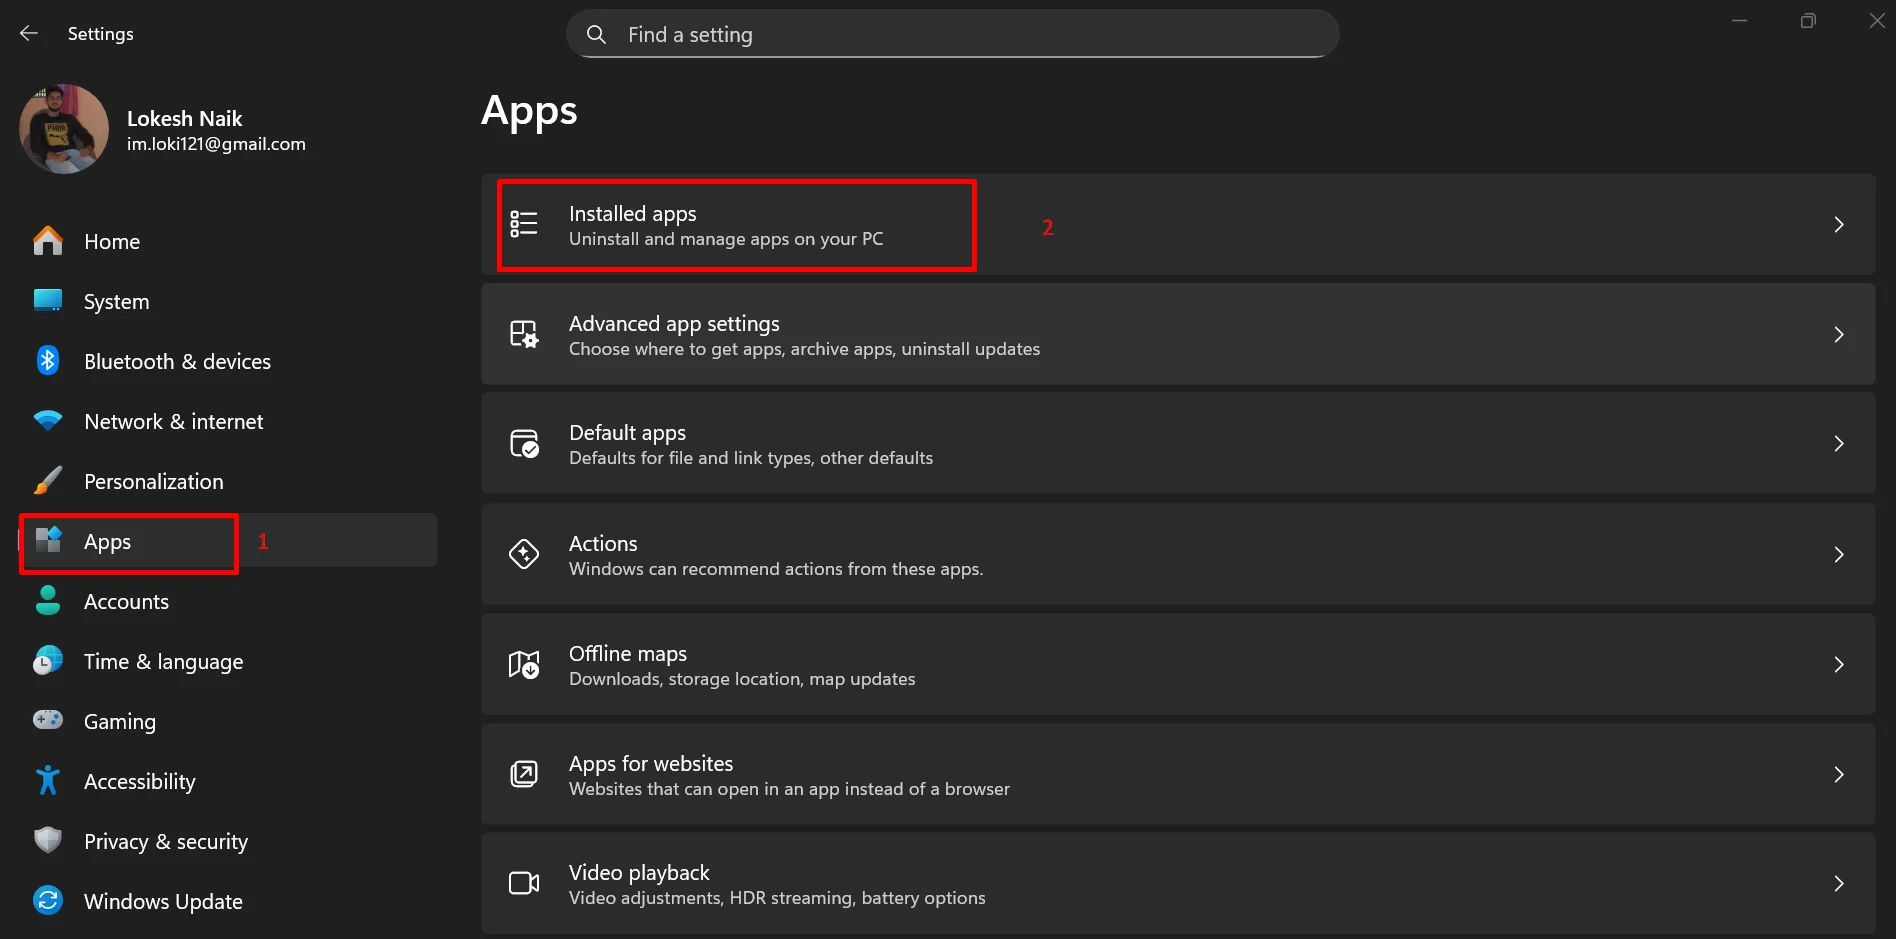
Task: Open Privacy & security section
Action: point(165,841)
